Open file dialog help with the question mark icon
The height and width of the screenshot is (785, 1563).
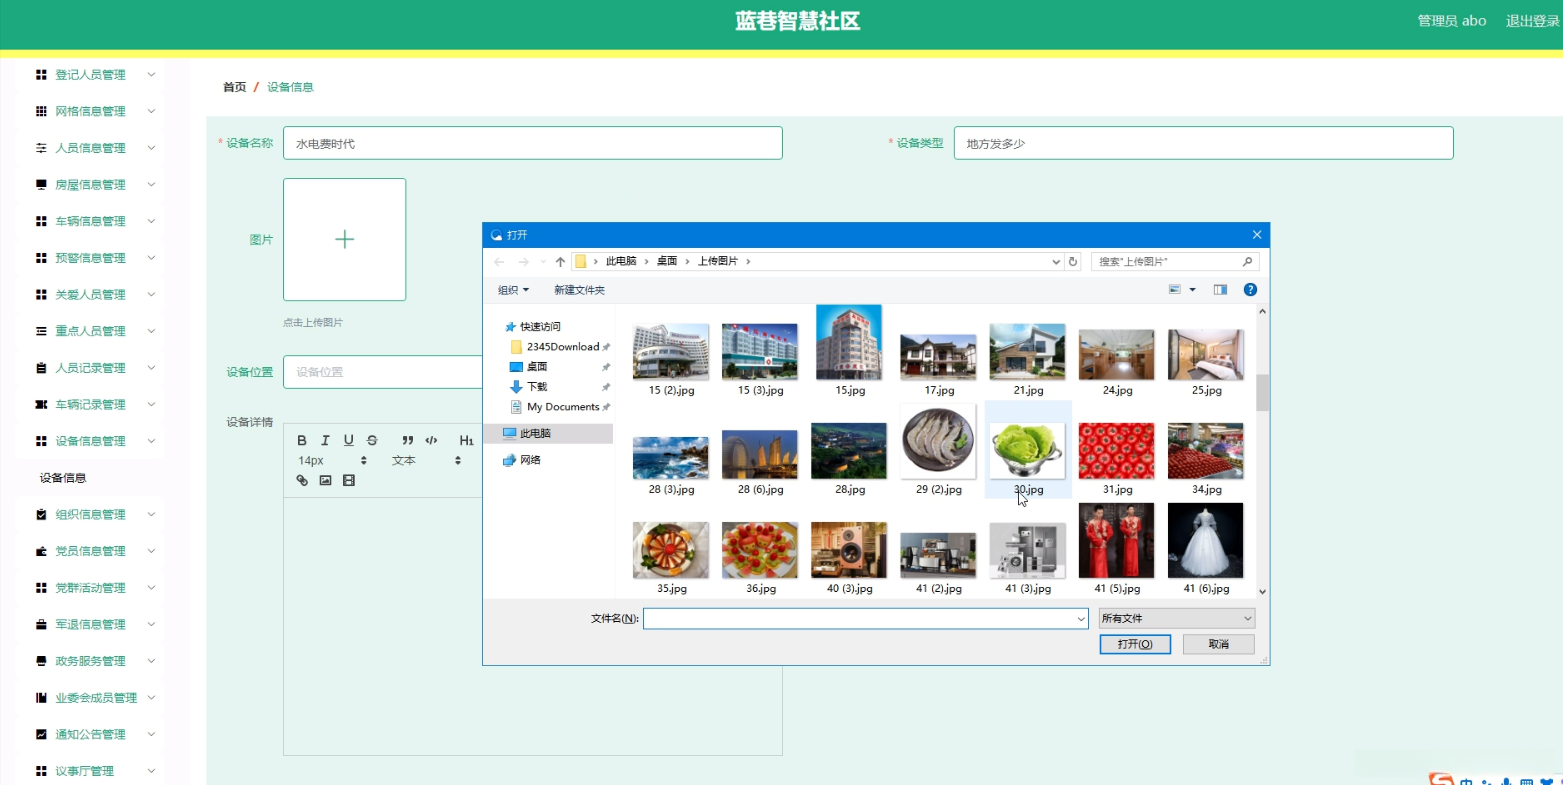(x=1250, y=290)
